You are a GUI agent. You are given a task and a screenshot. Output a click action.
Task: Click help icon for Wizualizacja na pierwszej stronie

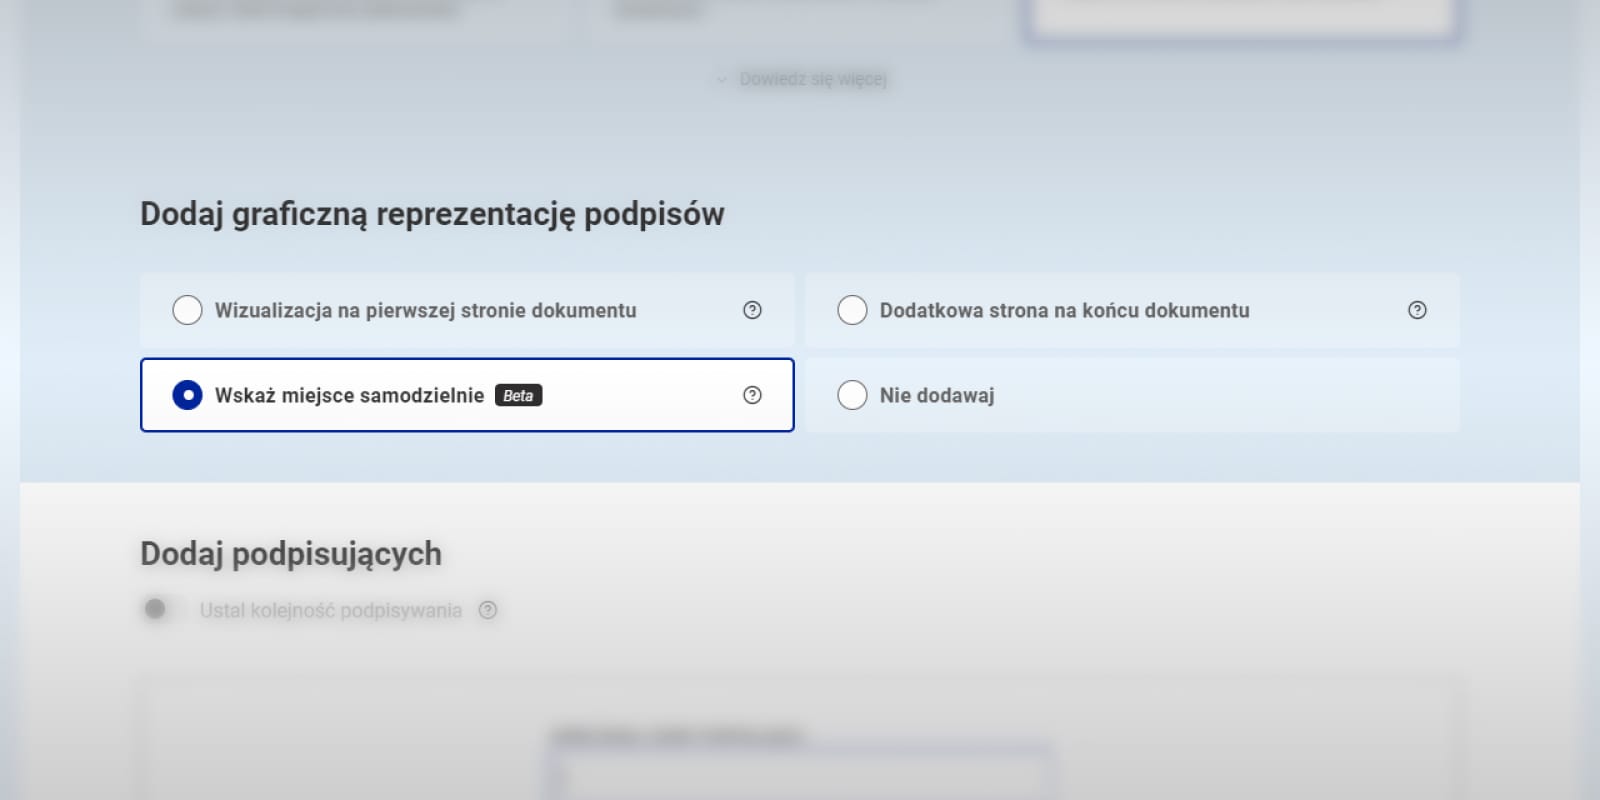coord(752,310)
